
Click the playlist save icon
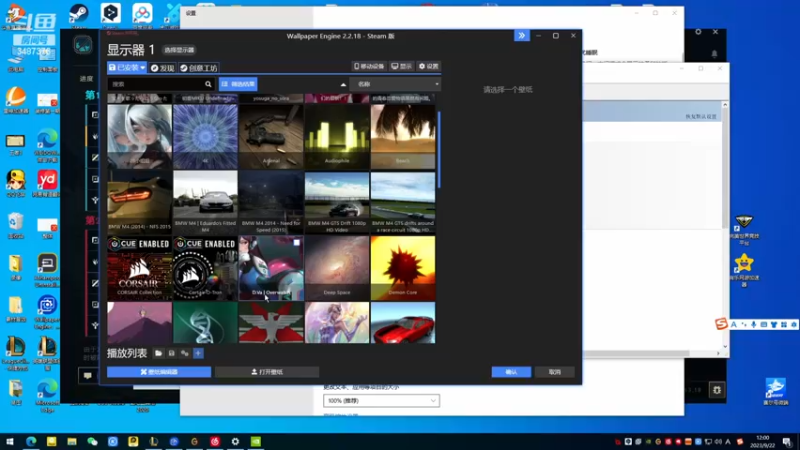click(x=172, y=353)
